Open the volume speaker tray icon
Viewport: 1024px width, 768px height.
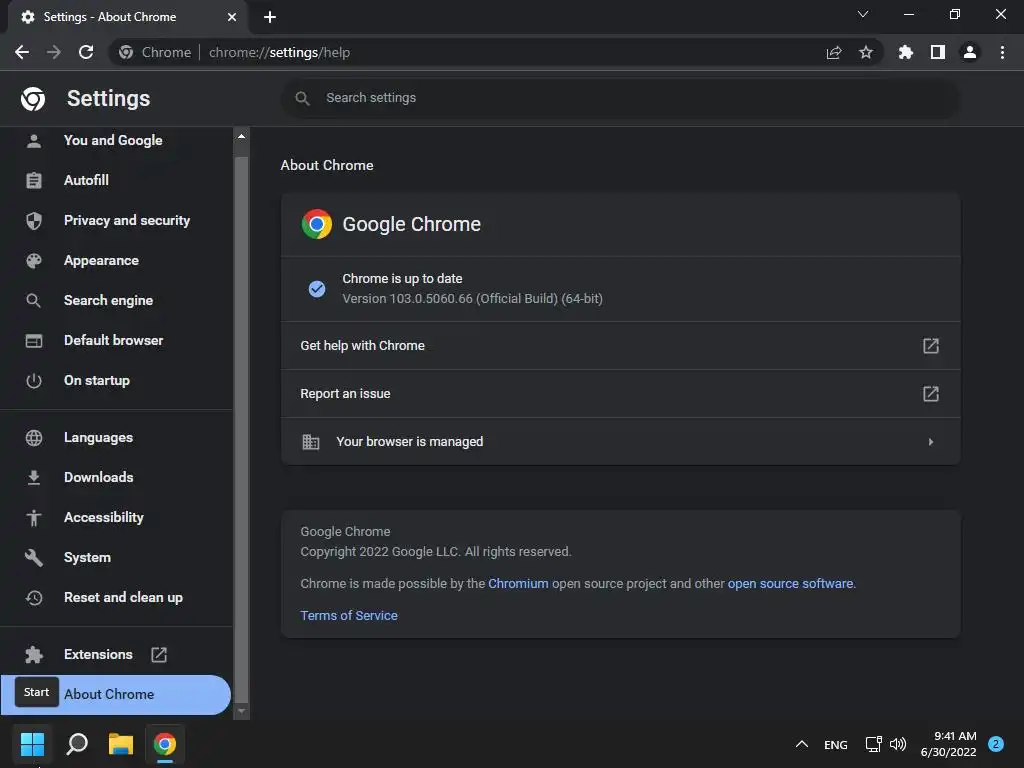pos(898,744)
